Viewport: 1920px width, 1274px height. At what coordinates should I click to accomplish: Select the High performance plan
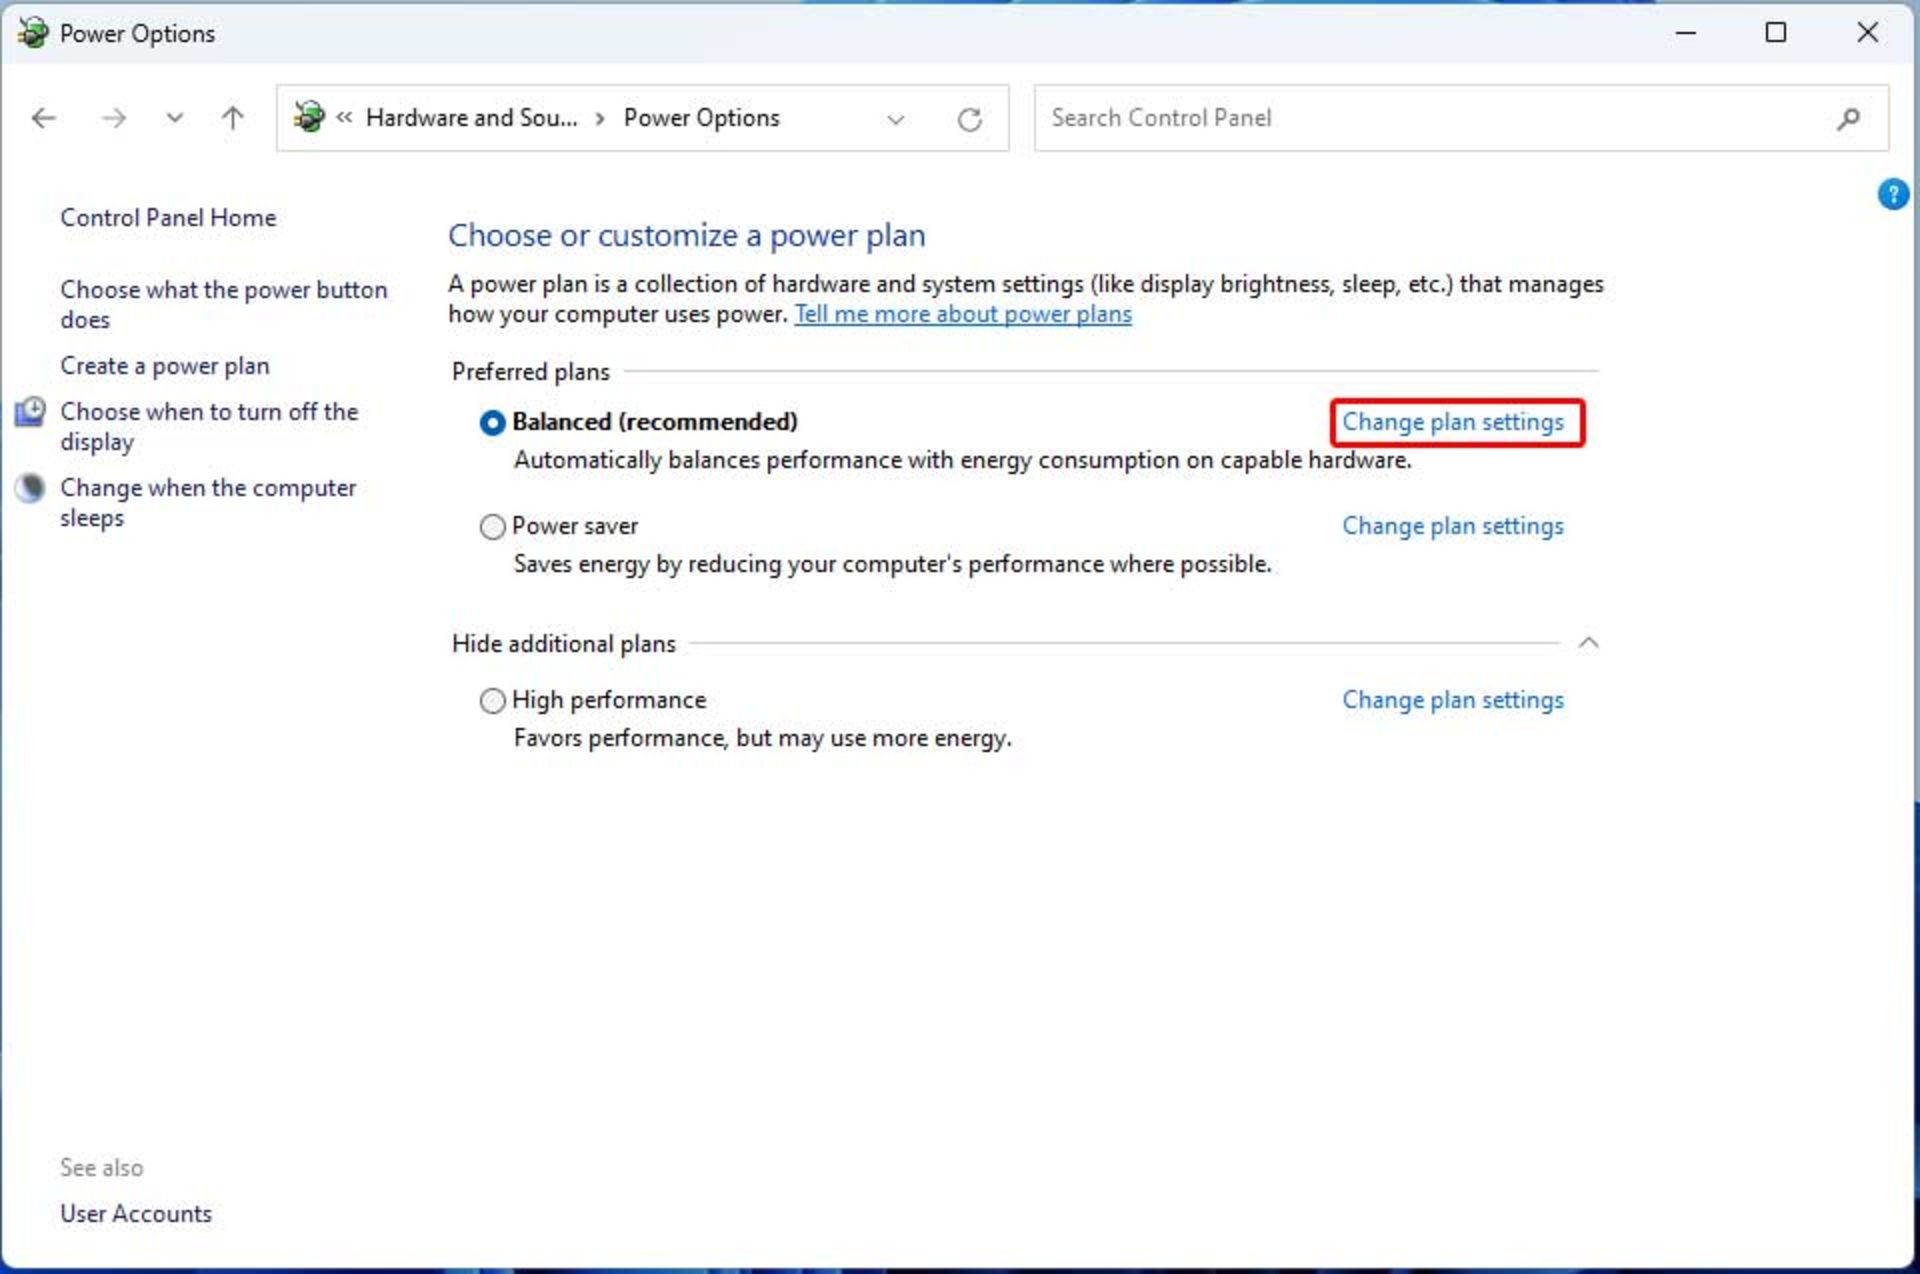pyautogui.click(x=492, y=701)
